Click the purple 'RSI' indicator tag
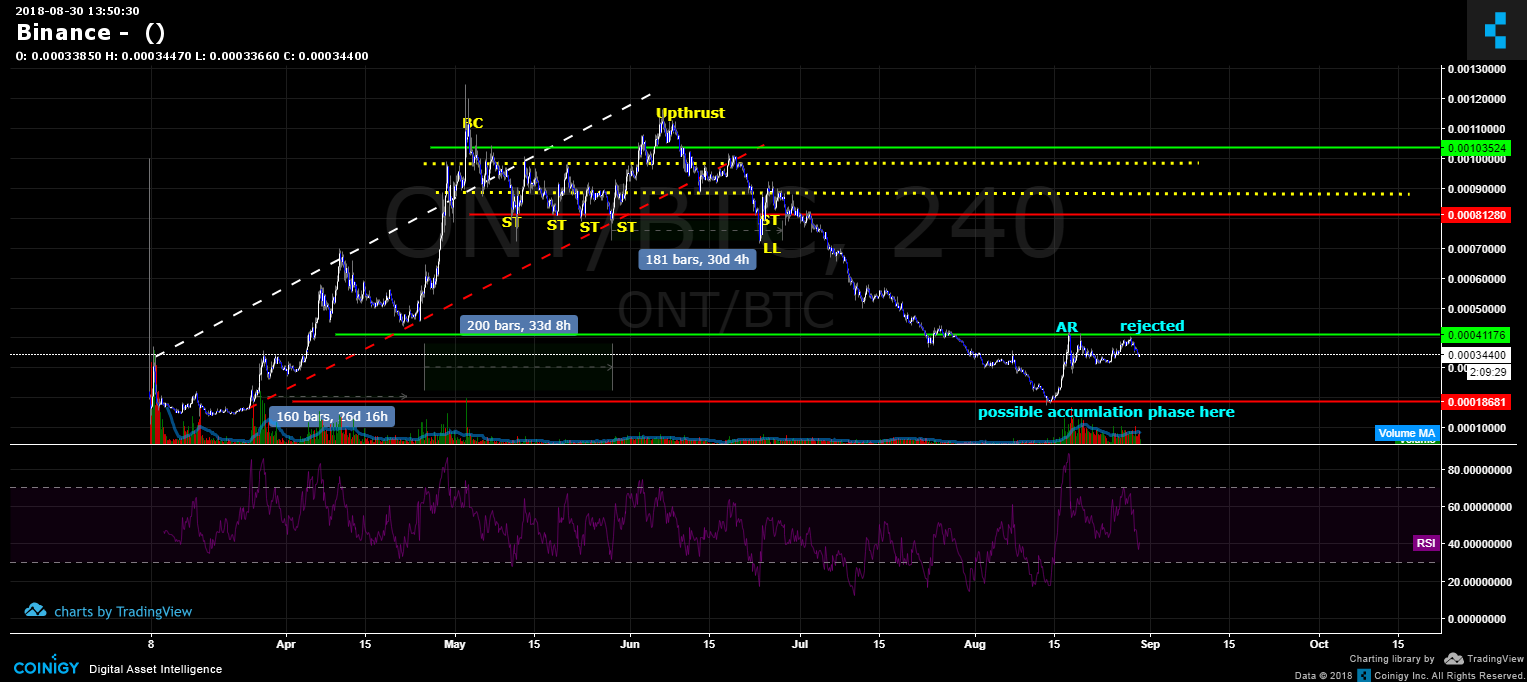The image size is (1527, 682). click(1426, 543)
